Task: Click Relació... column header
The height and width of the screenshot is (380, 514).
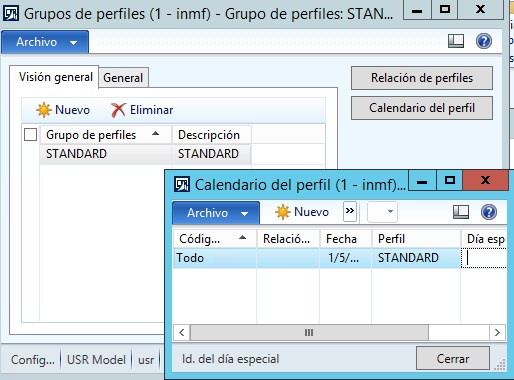Action: click(288, 239)
